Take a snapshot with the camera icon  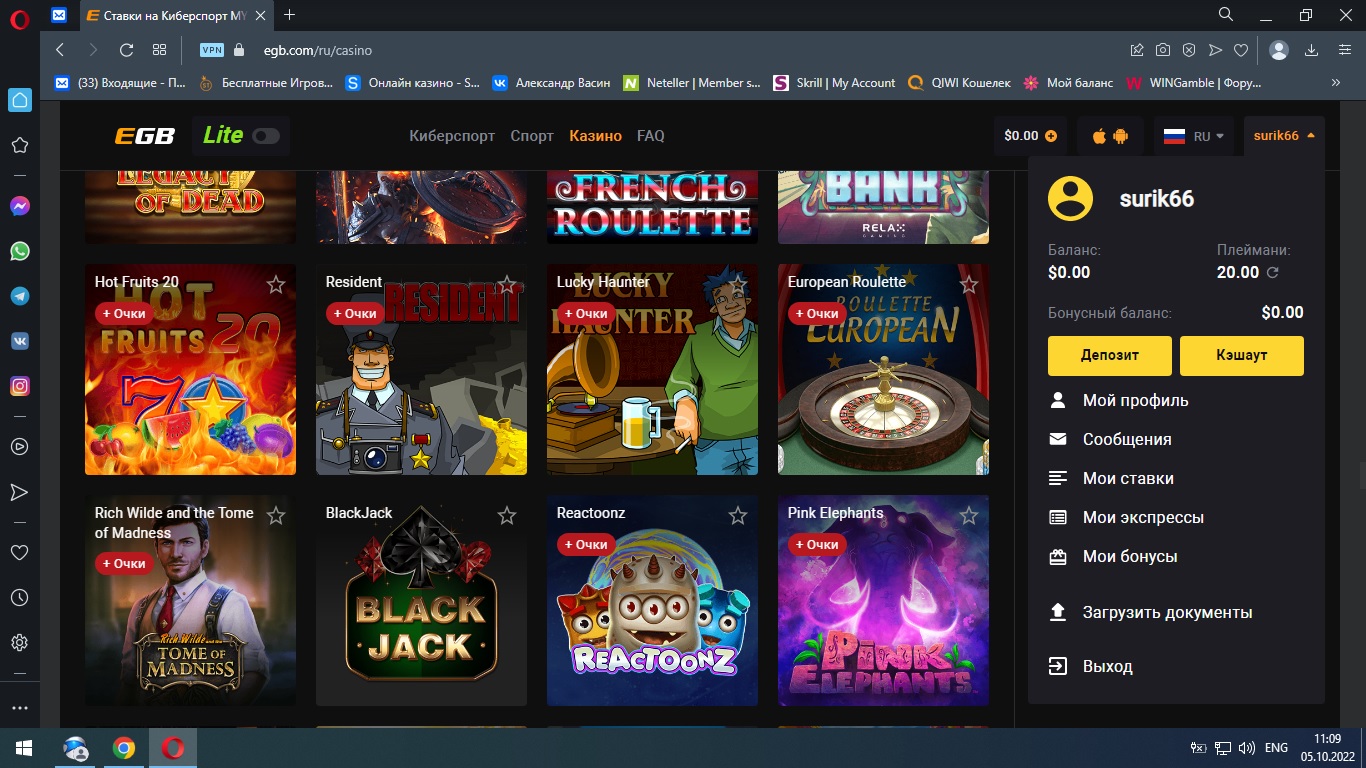tap(1163, 50)
